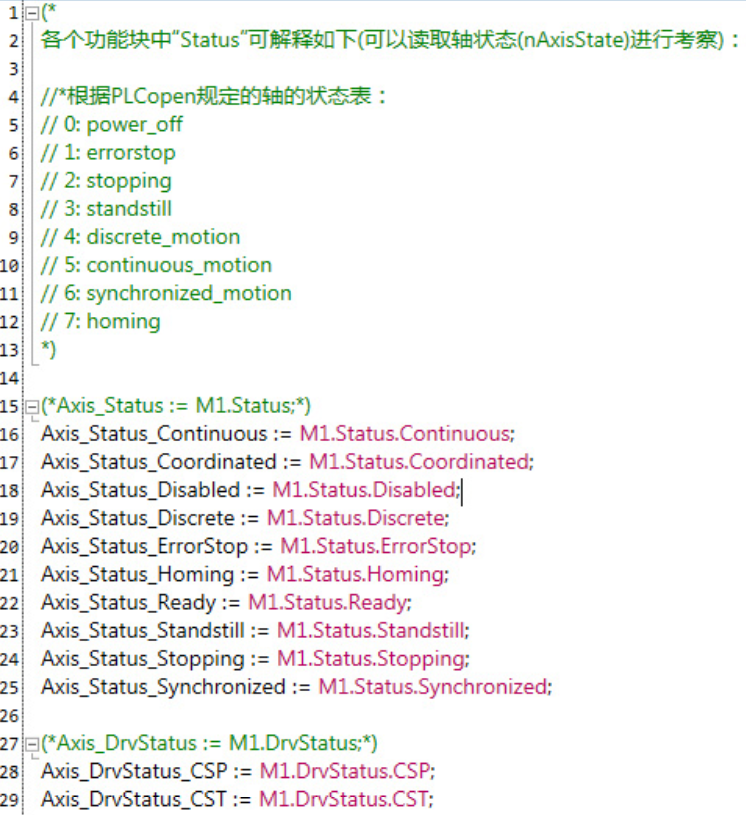Collapse the Axis_Status comment fold at line 15
Screen dimensions: 746x815
pyautogui.click(x=32, y=406)
